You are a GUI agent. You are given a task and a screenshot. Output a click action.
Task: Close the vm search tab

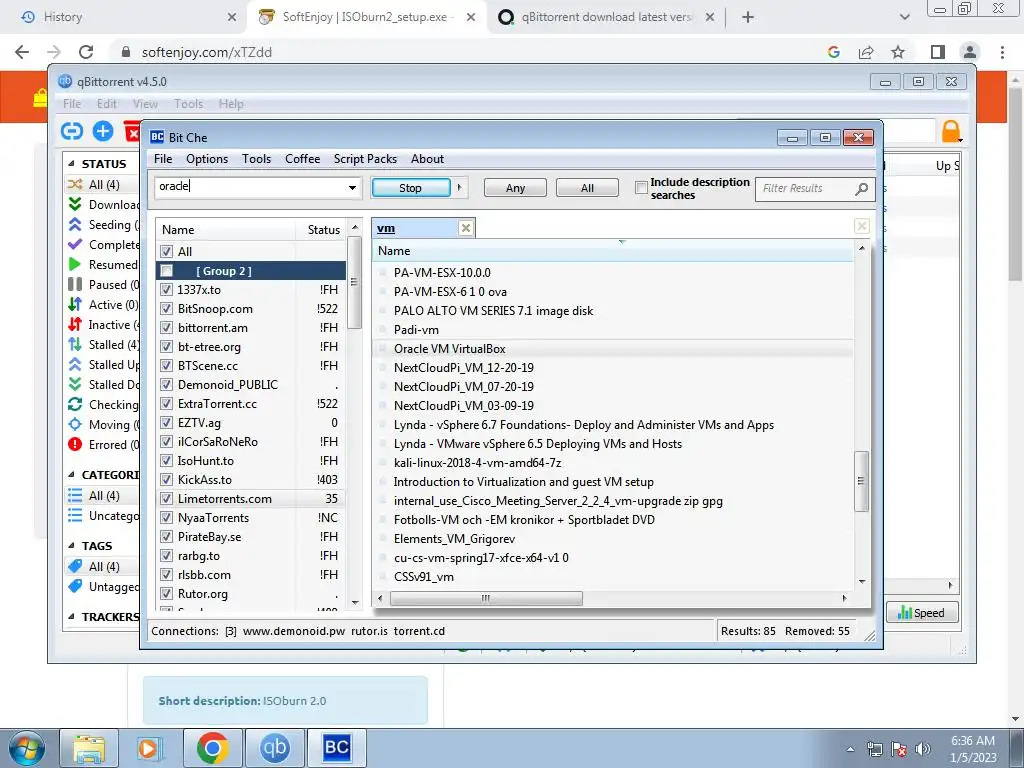click(x=466, y=228)
